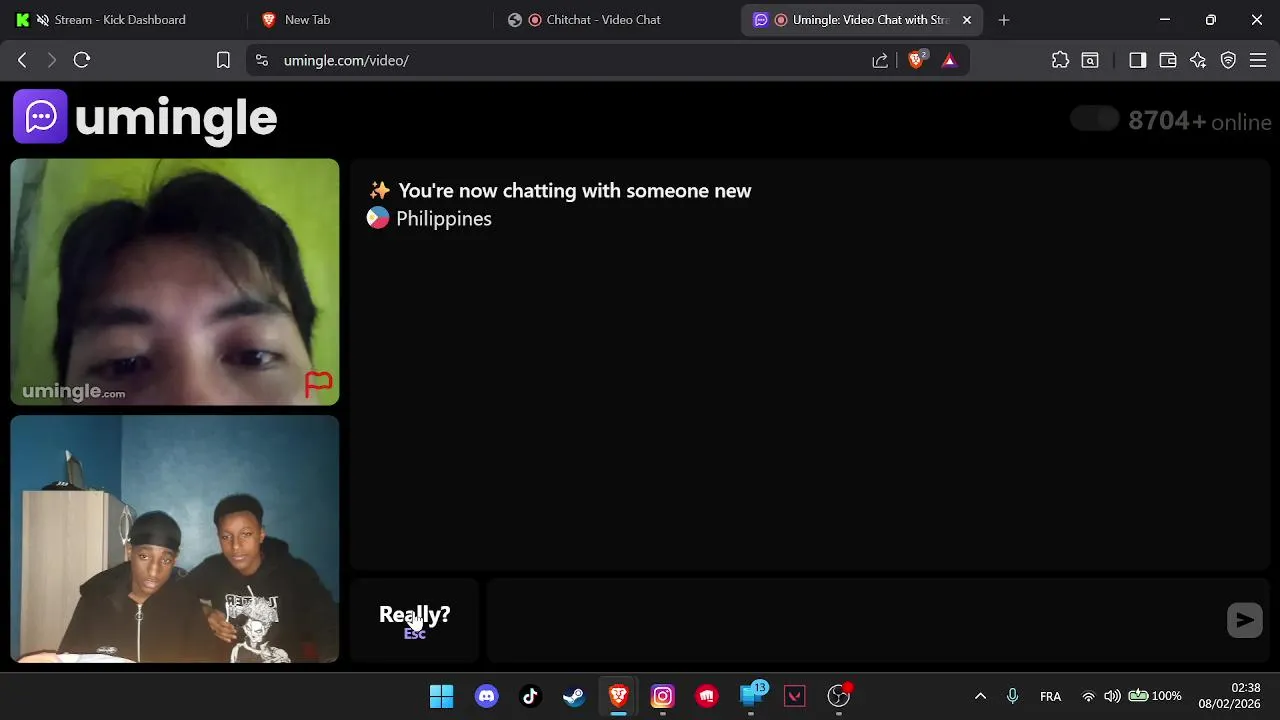Screen dimensions: 1280x720
Task: Focus the chat message input field
Action: click(x=855, y=620)
